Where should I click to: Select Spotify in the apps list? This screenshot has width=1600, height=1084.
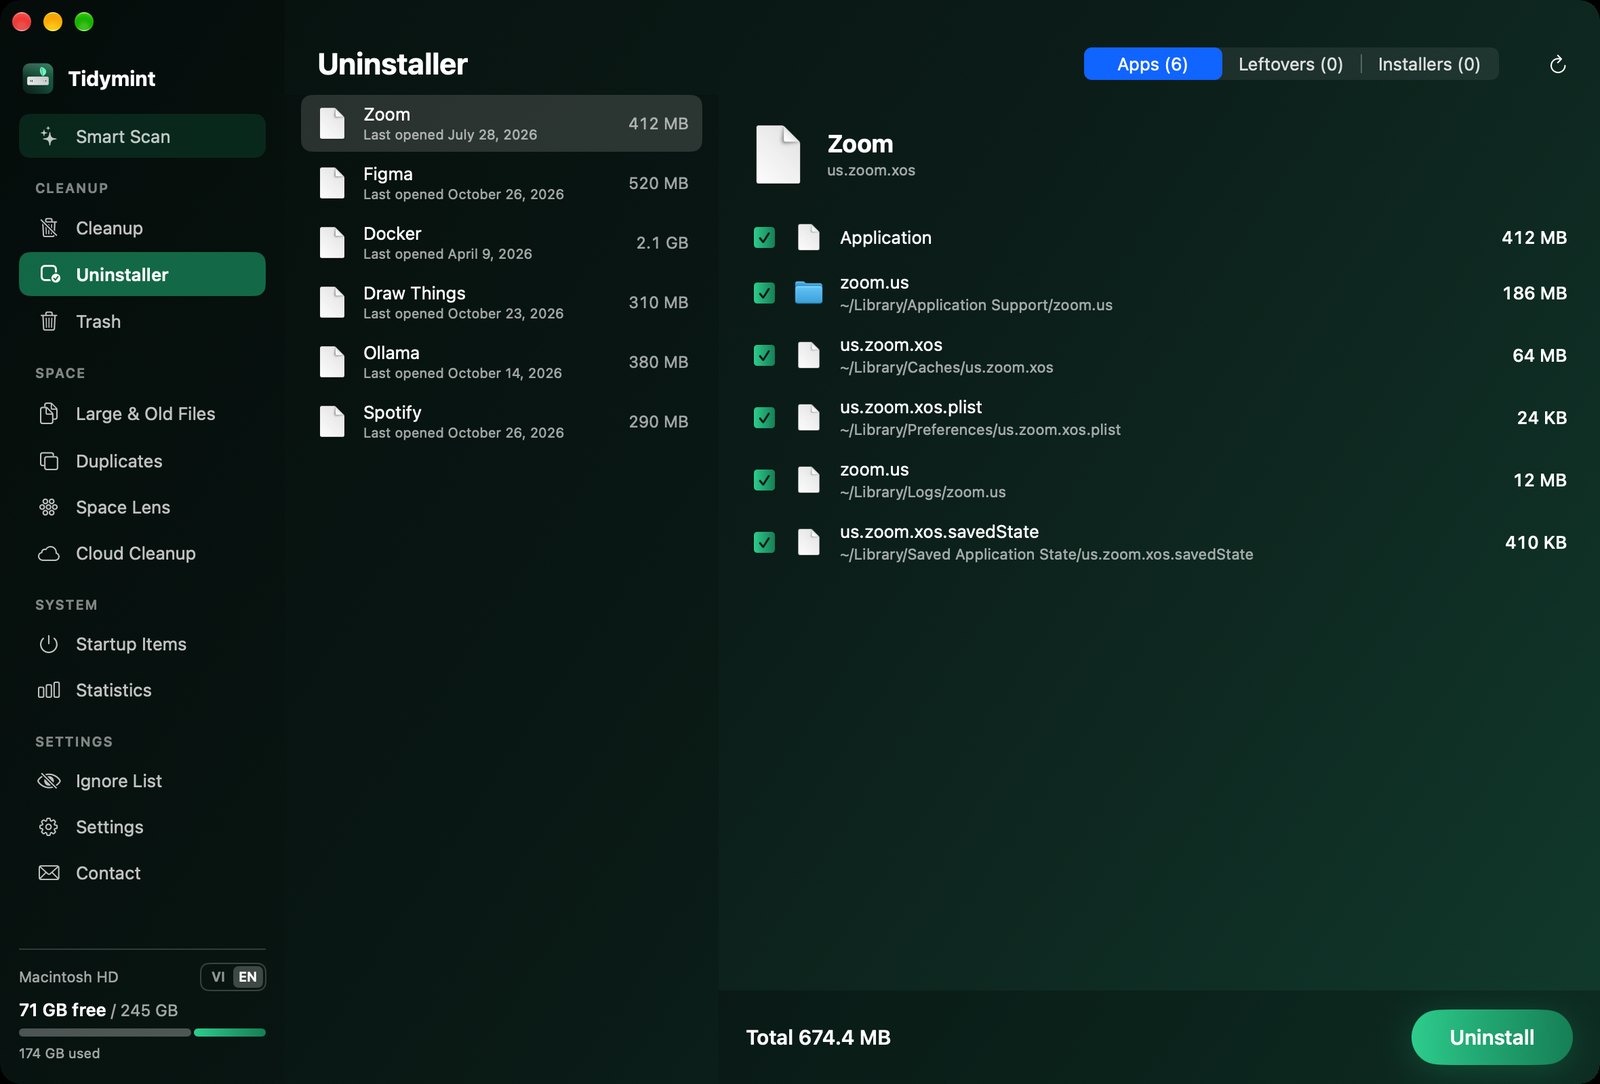[x=501, y=422]
